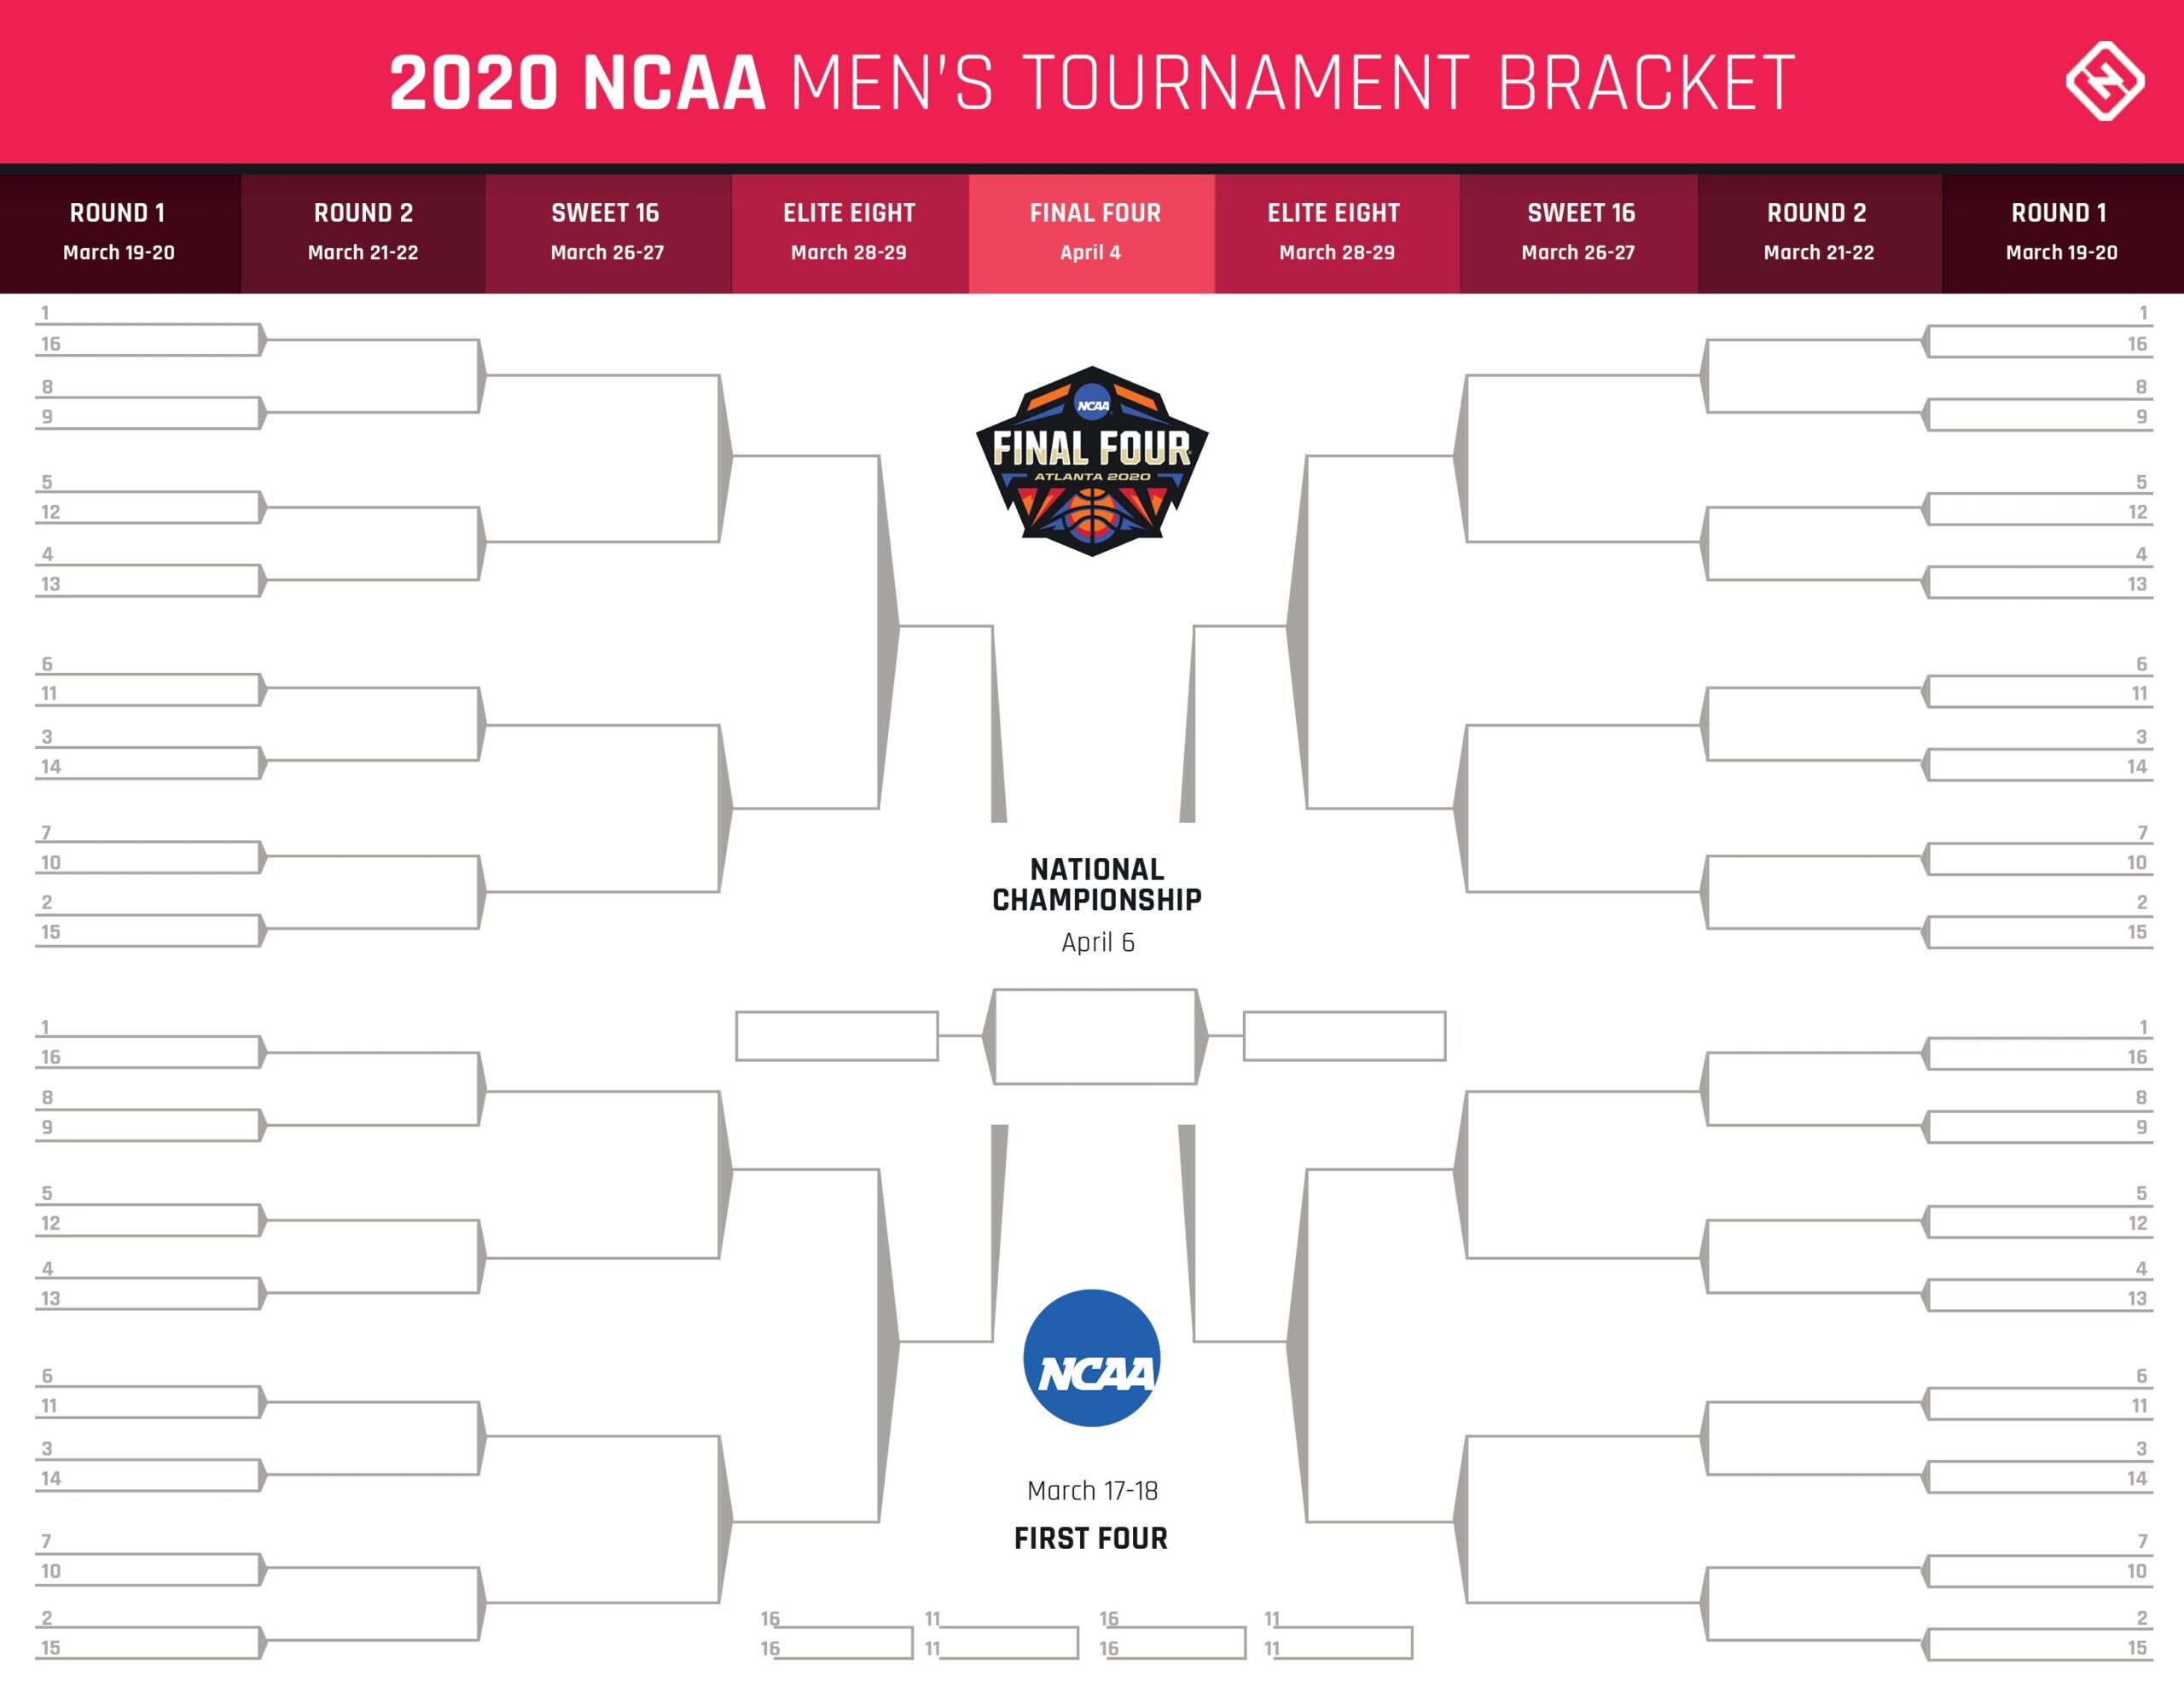Click the Final Four Atlanta 2020 logo

1091,460
